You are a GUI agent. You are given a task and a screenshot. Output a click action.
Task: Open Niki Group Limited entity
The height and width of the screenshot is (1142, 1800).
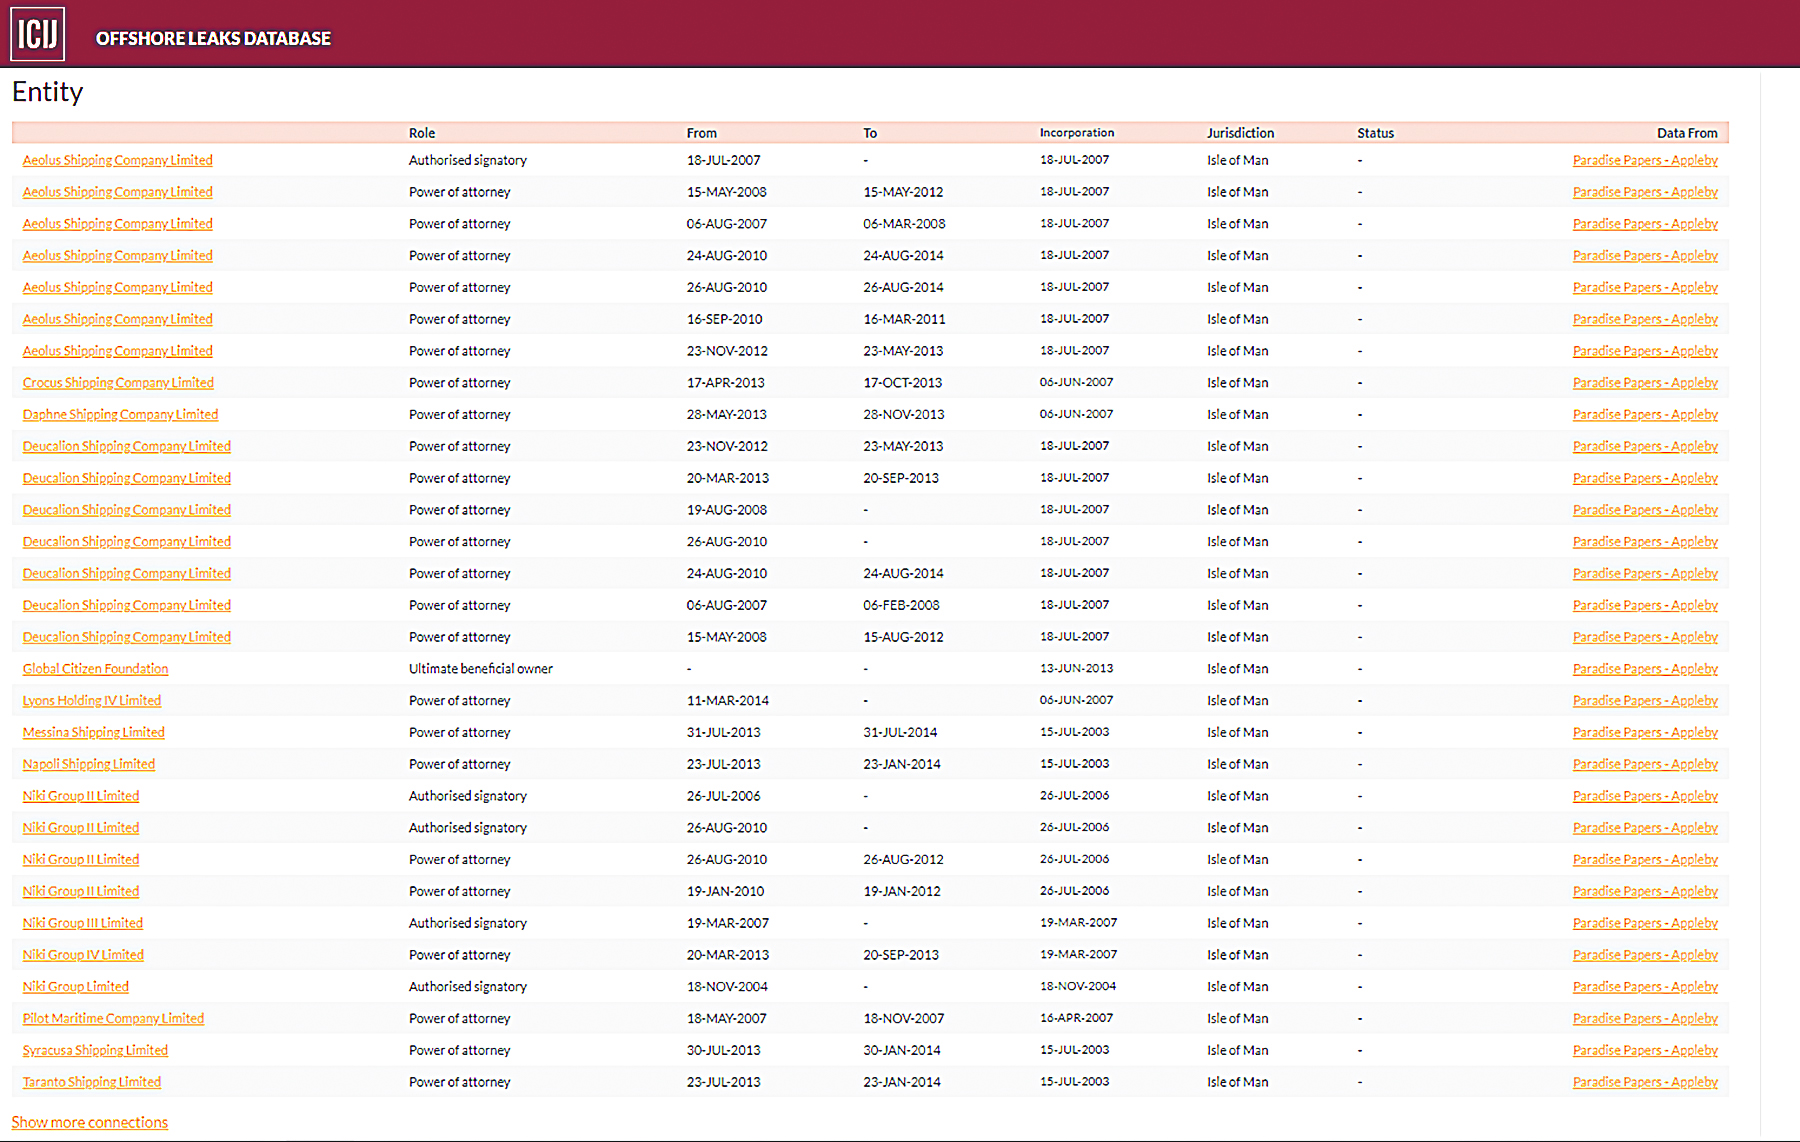pyautogui.click(x=76, y=987)
